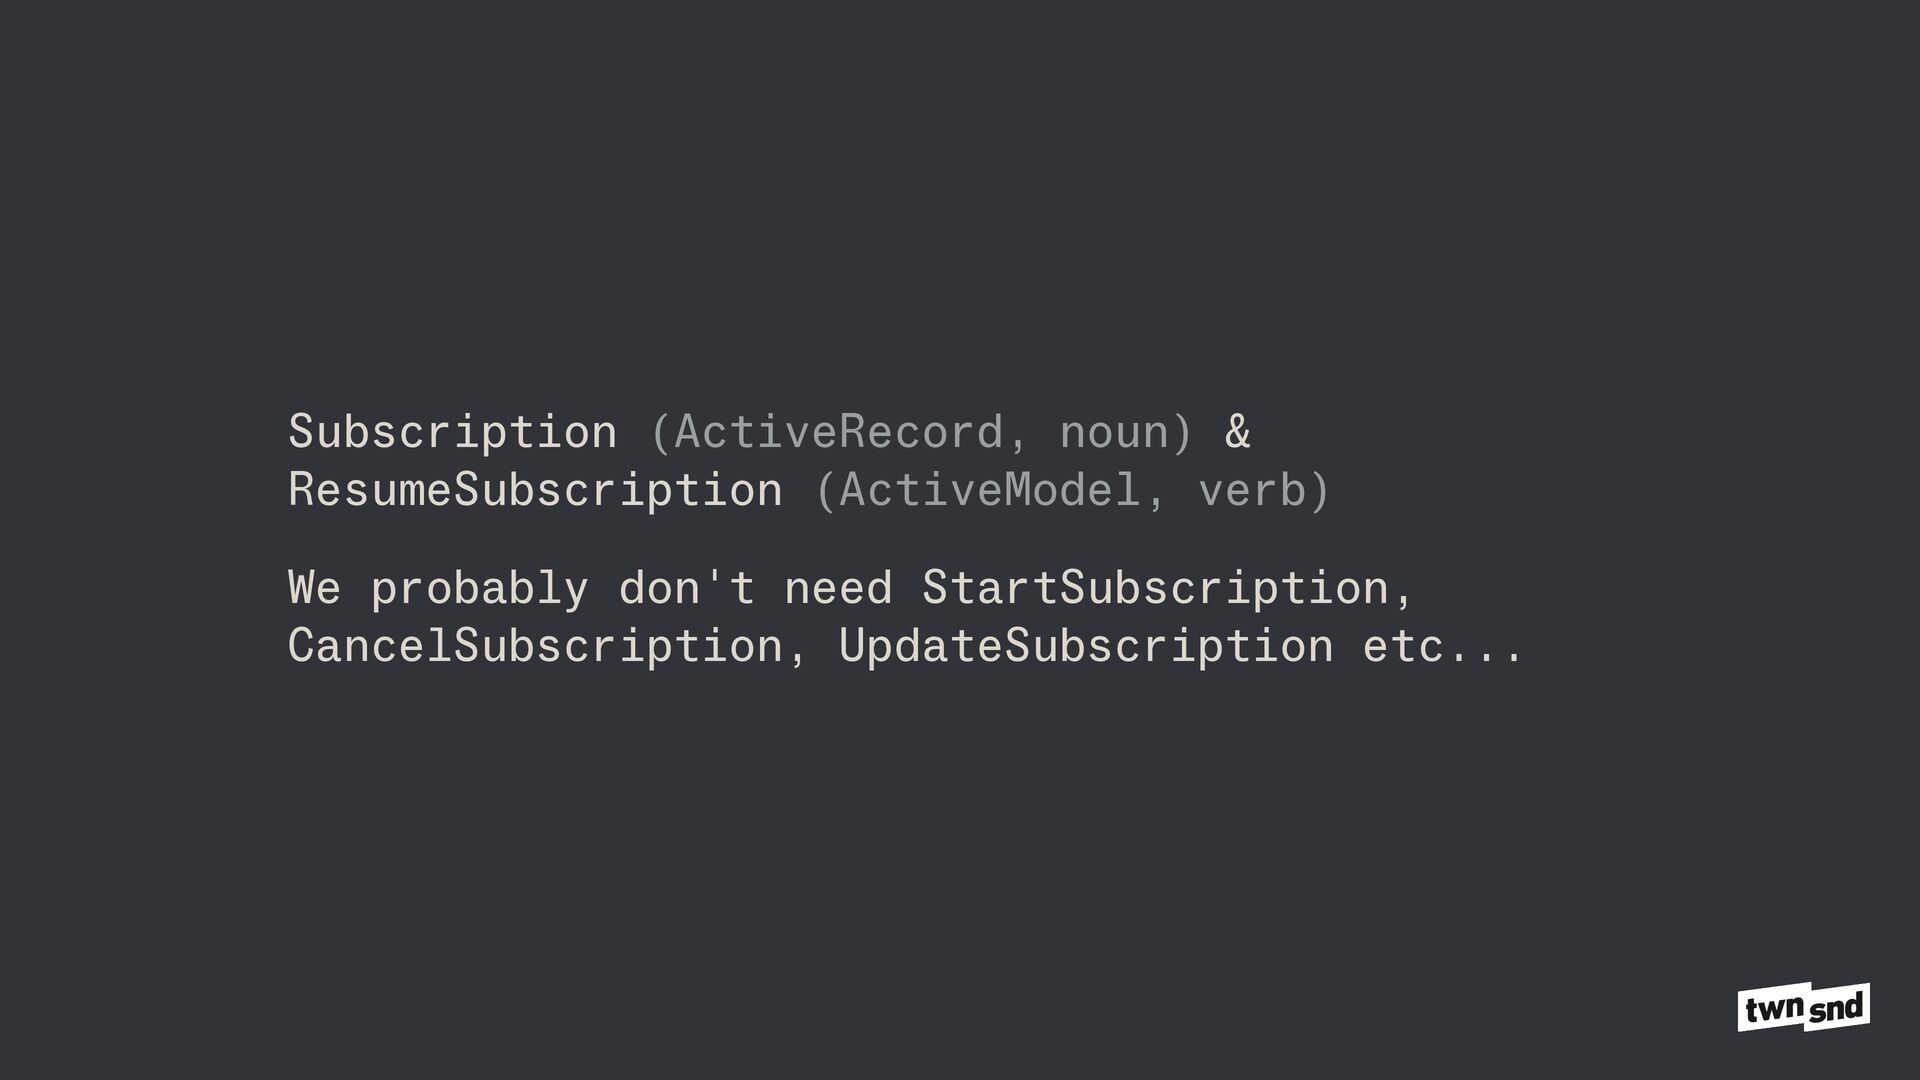1920x1080 pixels.
Task: Click the word 'don't'
Action: pos(686,587)
